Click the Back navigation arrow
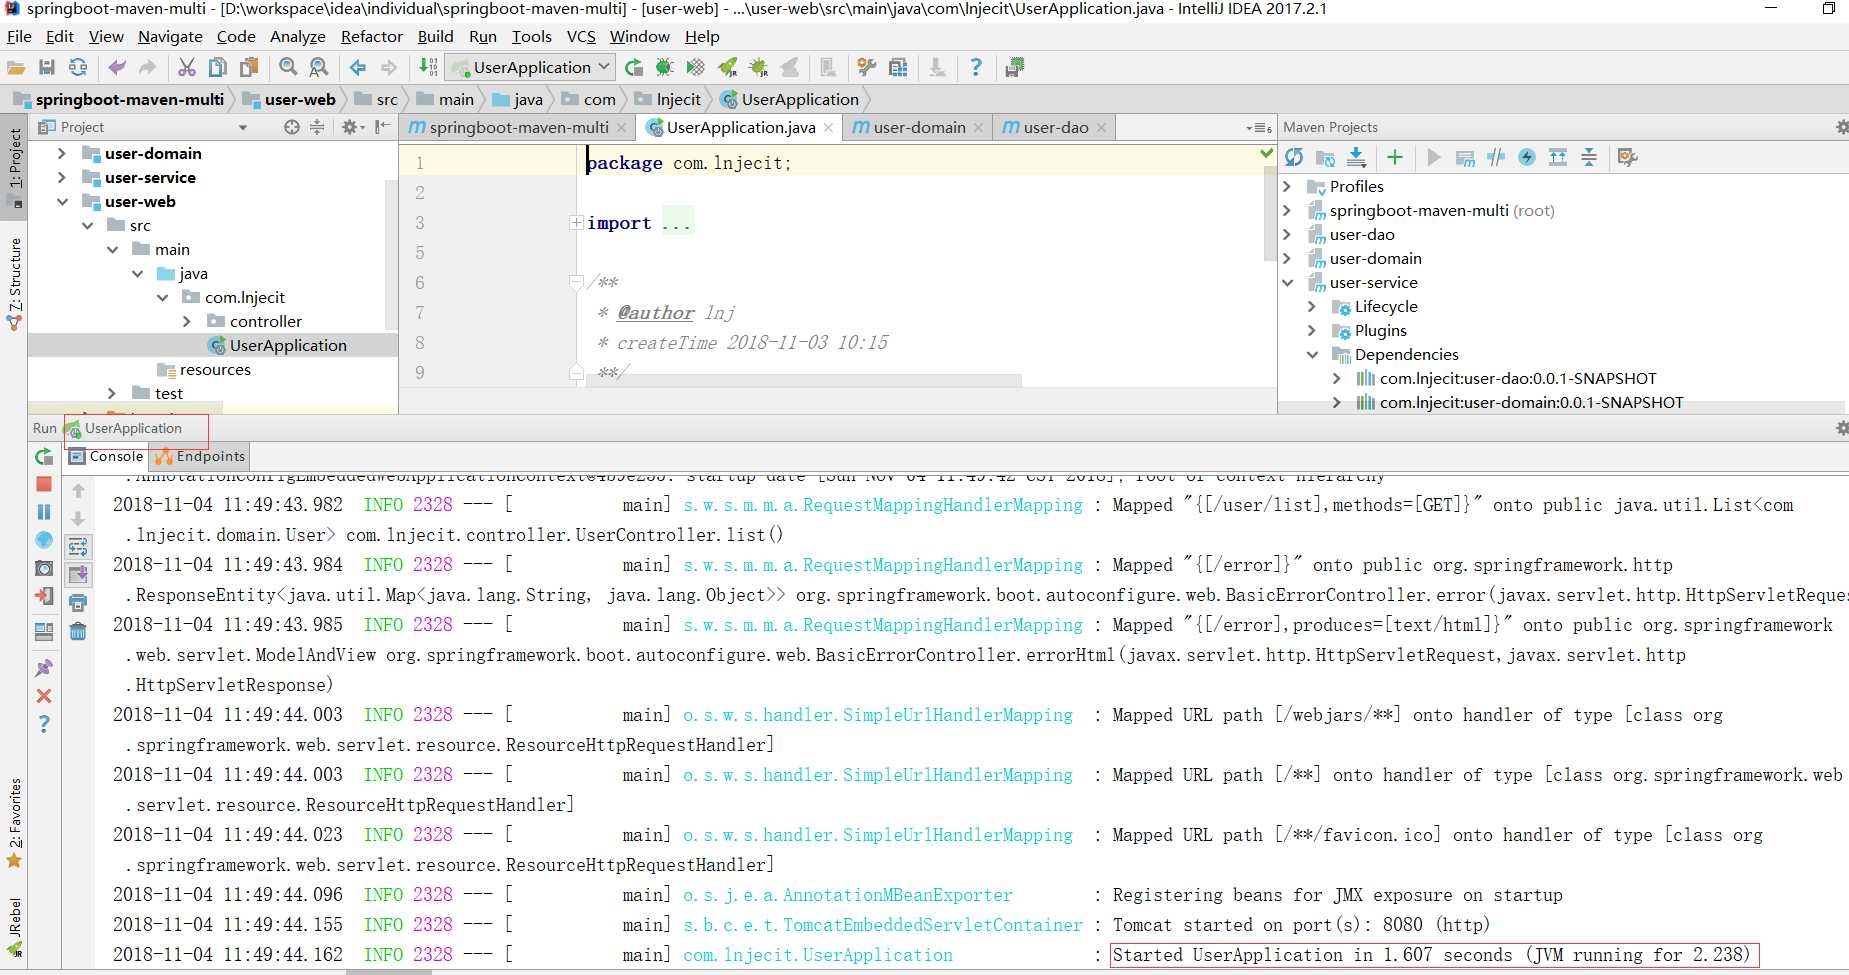Viewport: 1849px width, 975px height. pyautogui.click(x=358, y=67)
